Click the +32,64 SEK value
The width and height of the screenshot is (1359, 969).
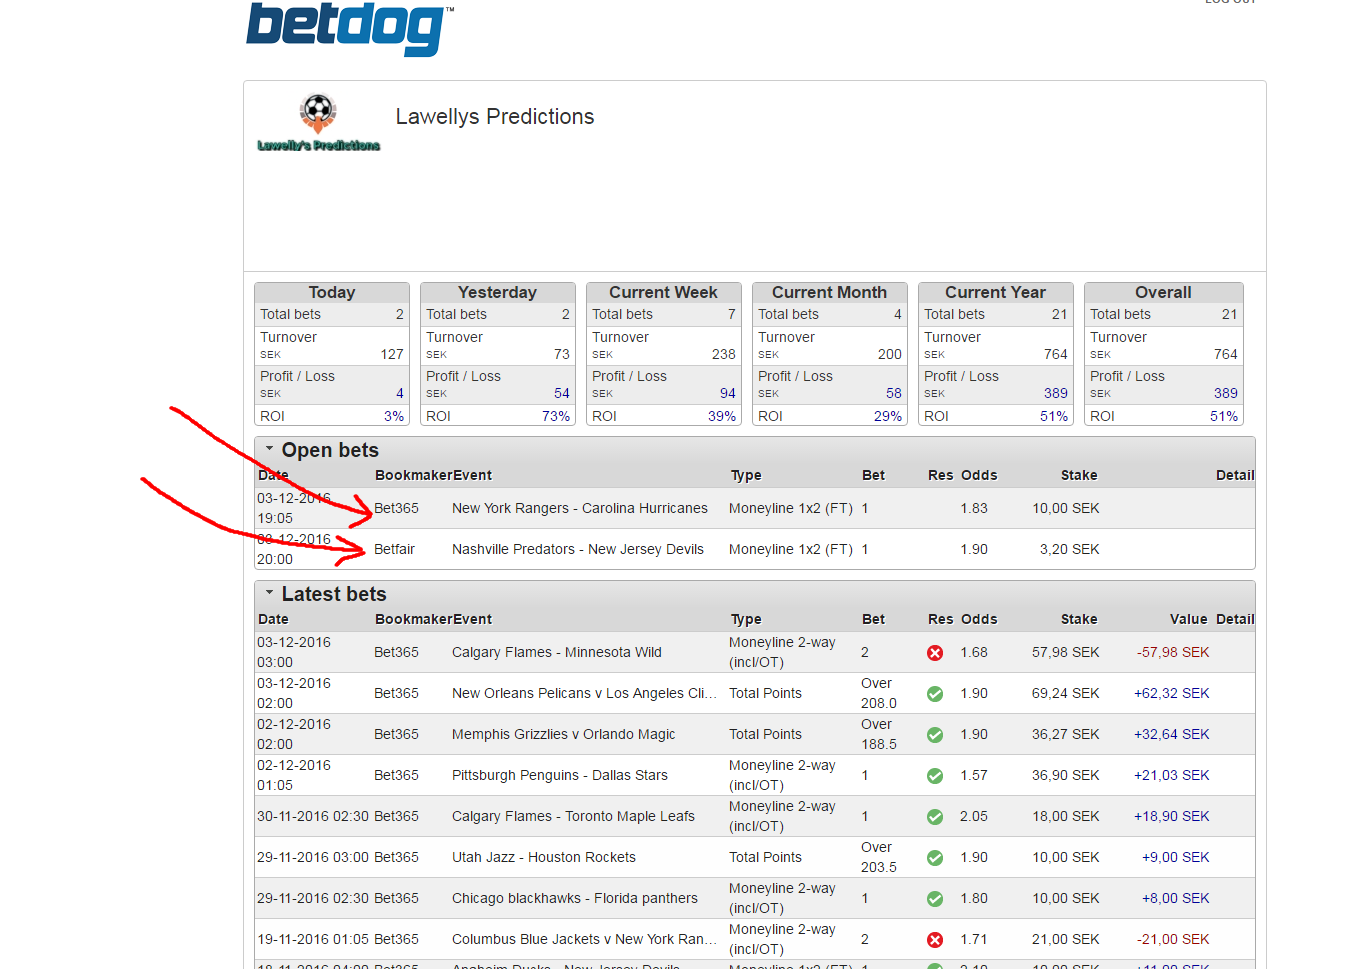point(1172,734)
